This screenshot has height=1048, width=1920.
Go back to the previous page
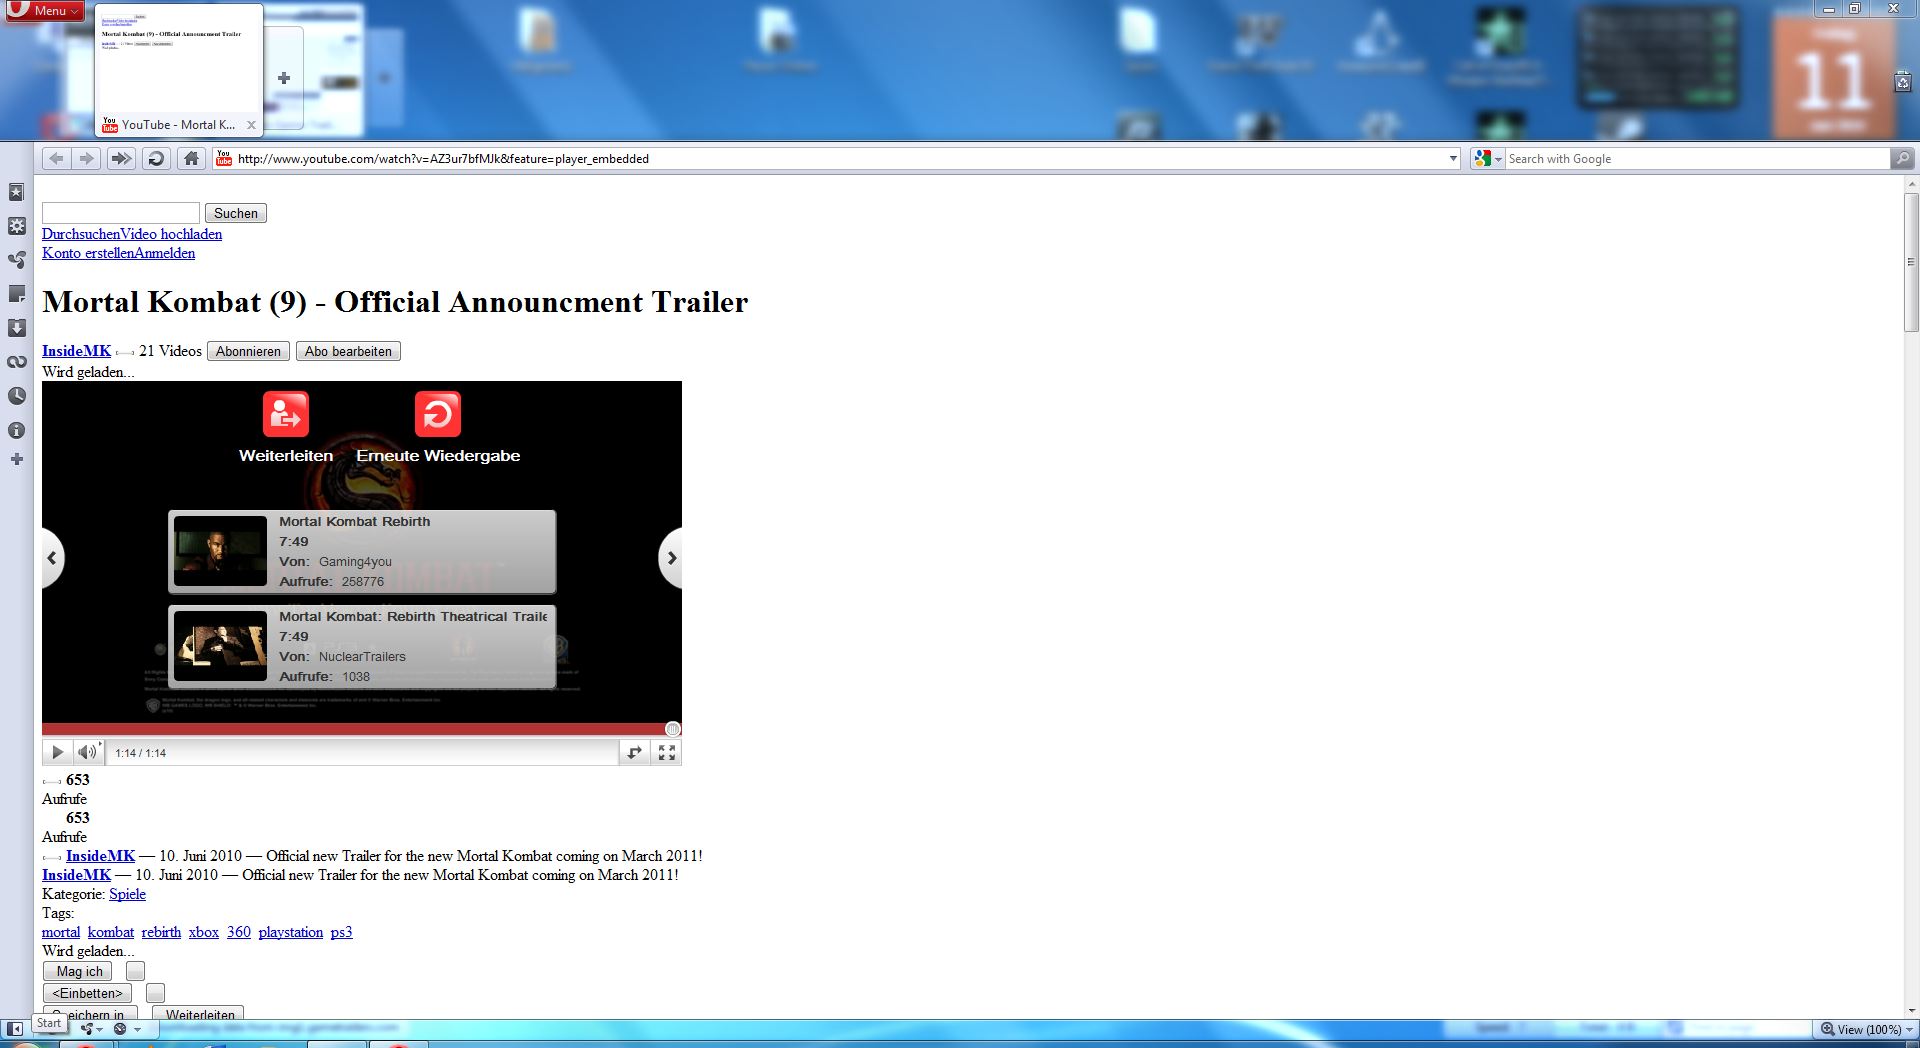pos(56,158)
